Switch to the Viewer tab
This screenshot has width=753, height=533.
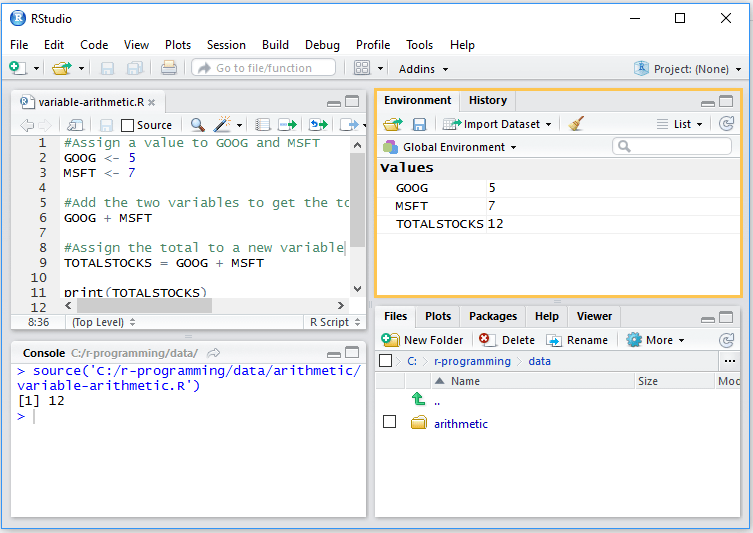tap(594, 316)
